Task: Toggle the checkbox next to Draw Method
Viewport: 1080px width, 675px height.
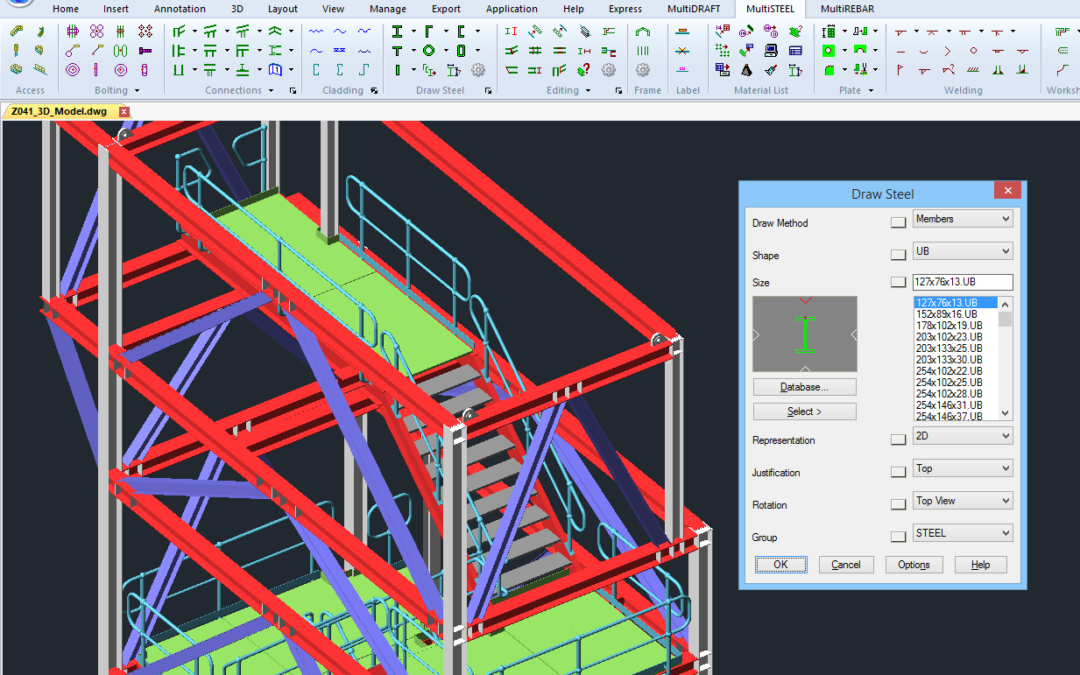Action: tap(898, 222)
